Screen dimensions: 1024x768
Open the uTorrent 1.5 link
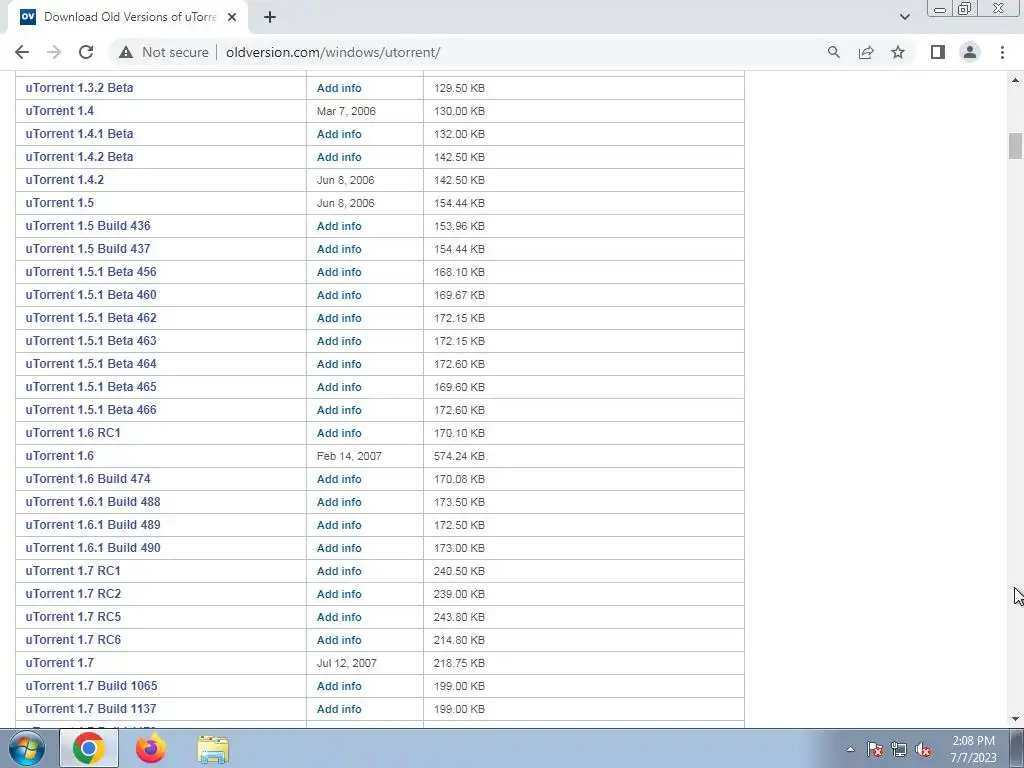click(x=59, y=202)
